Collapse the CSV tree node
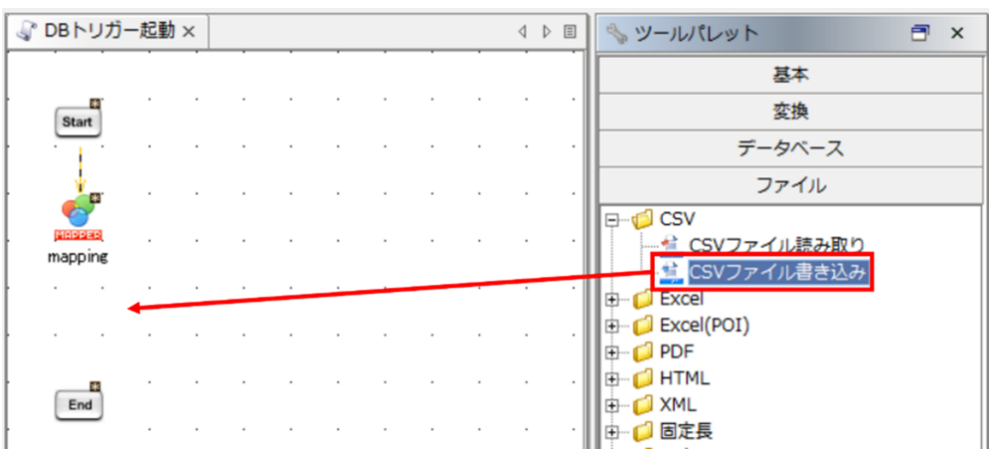This screenshot has height=458, width=993. point(612,220)
